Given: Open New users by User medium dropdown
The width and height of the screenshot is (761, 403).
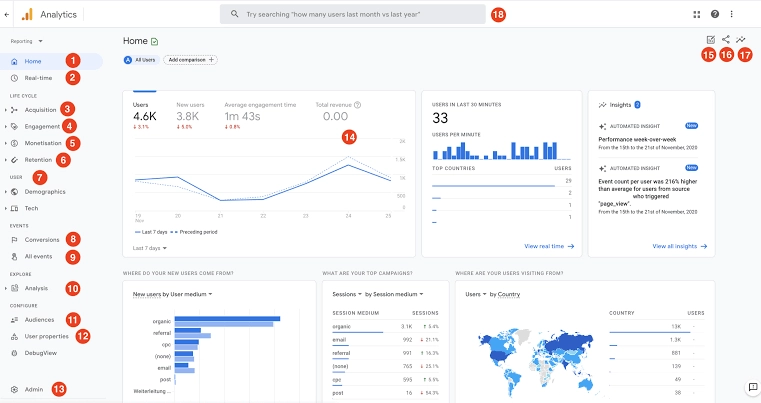Looking at the screenshot, I should coord(172,294).
